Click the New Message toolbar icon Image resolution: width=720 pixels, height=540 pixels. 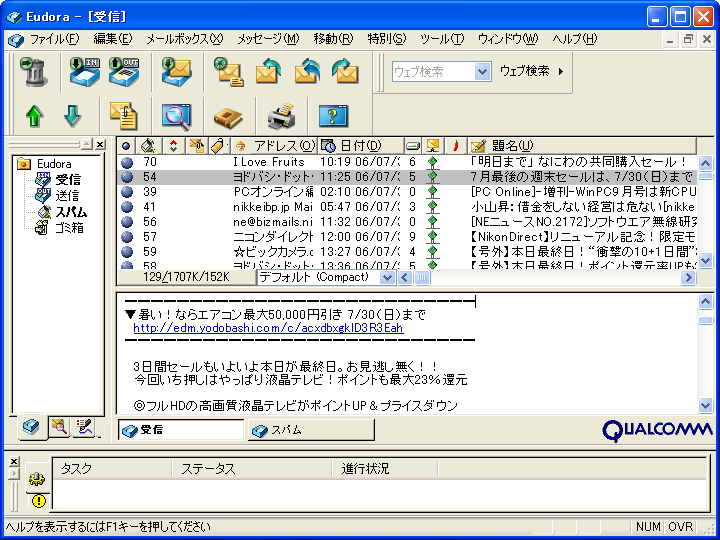229,72
